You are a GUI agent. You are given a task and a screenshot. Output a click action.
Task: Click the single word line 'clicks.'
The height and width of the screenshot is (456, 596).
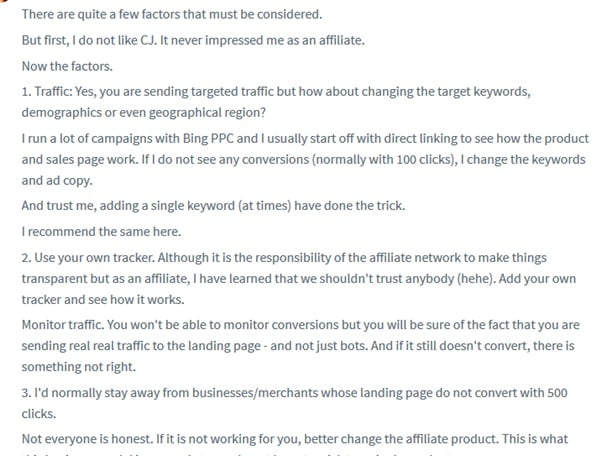click(39, 413)
